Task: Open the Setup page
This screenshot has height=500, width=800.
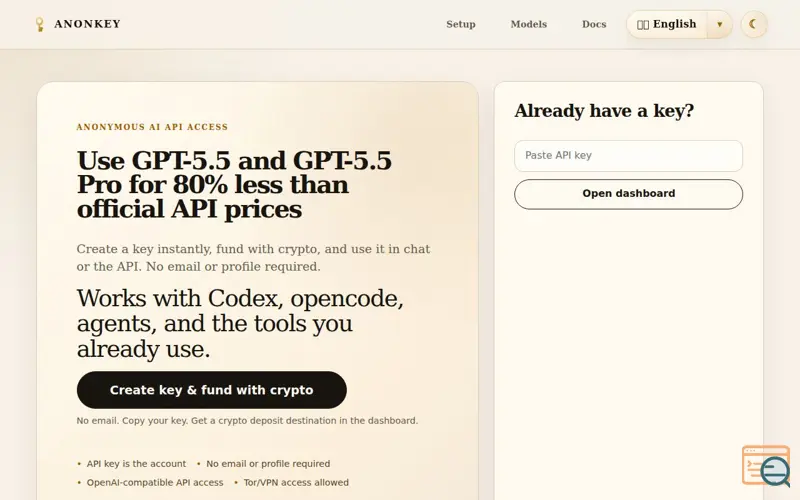Action: tap(461, 24)
